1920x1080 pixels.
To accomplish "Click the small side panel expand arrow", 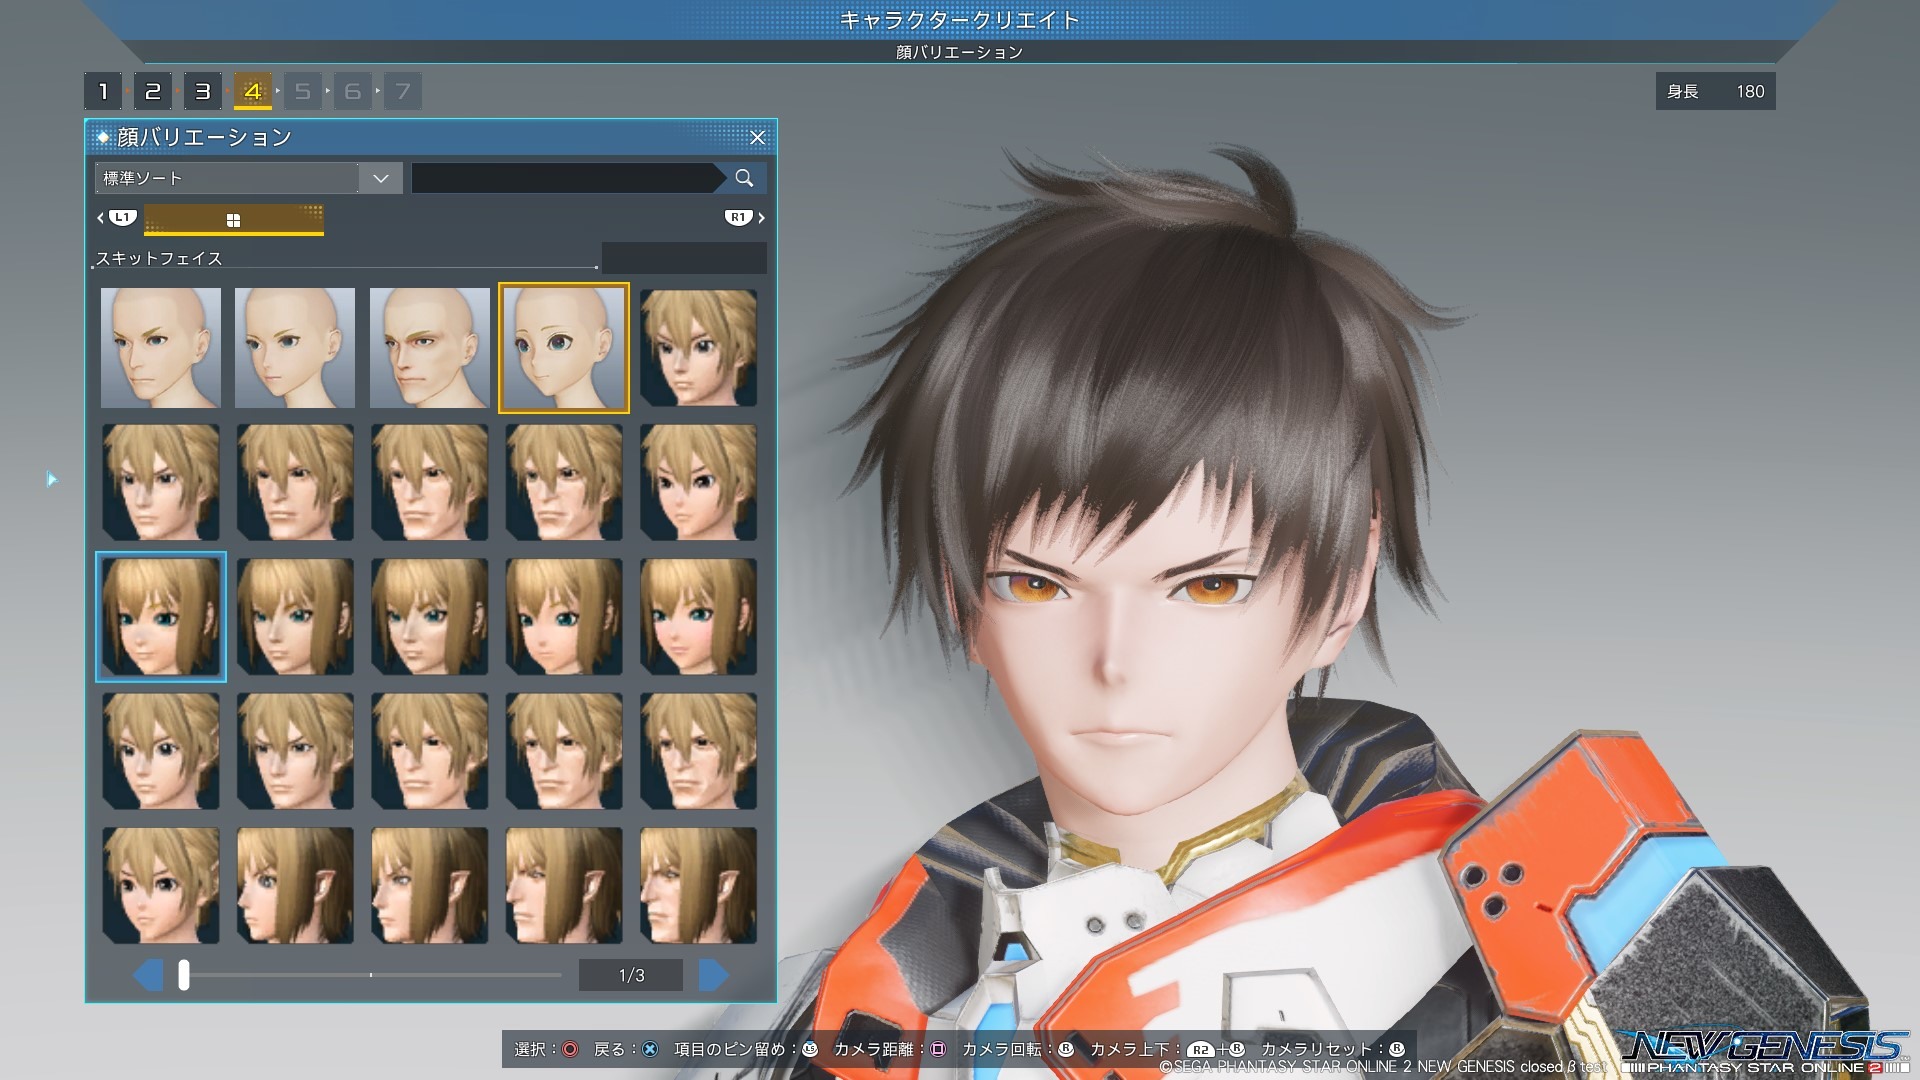I will (x=52, y=480).
